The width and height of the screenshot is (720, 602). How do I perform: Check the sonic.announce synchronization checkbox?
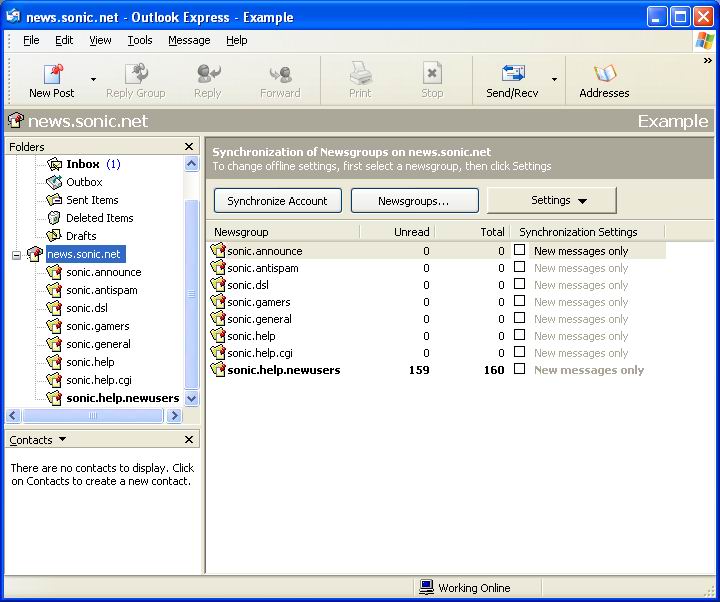click(519, 250)
